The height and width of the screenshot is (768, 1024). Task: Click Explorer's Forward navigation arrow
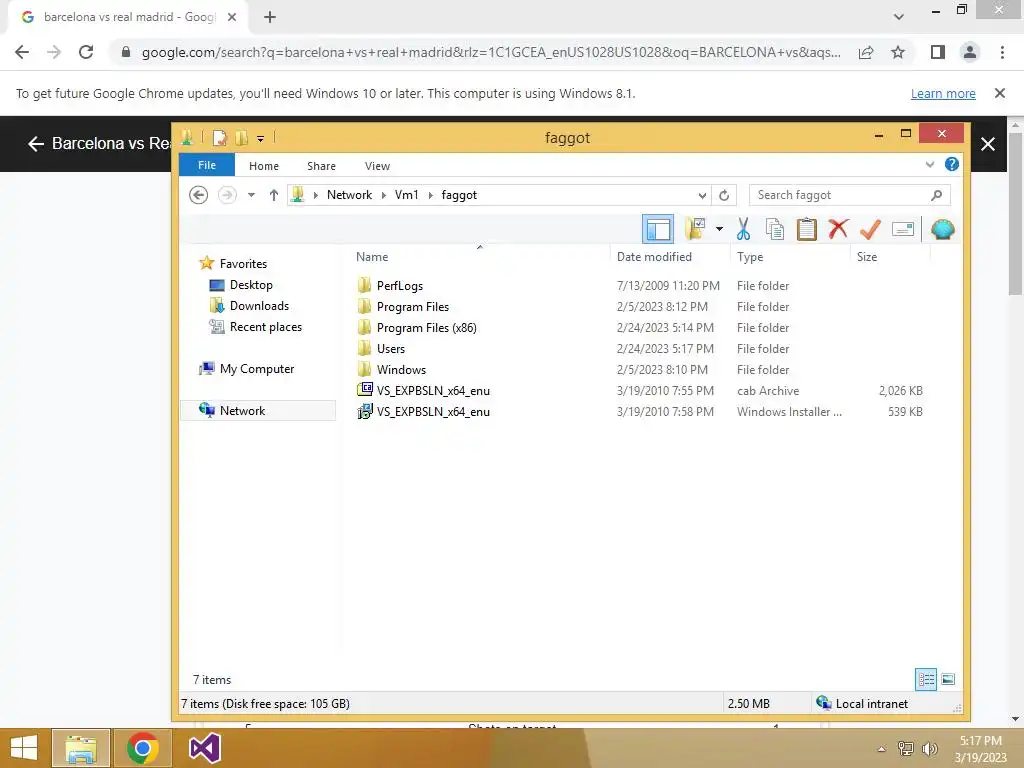click(227, 195)
